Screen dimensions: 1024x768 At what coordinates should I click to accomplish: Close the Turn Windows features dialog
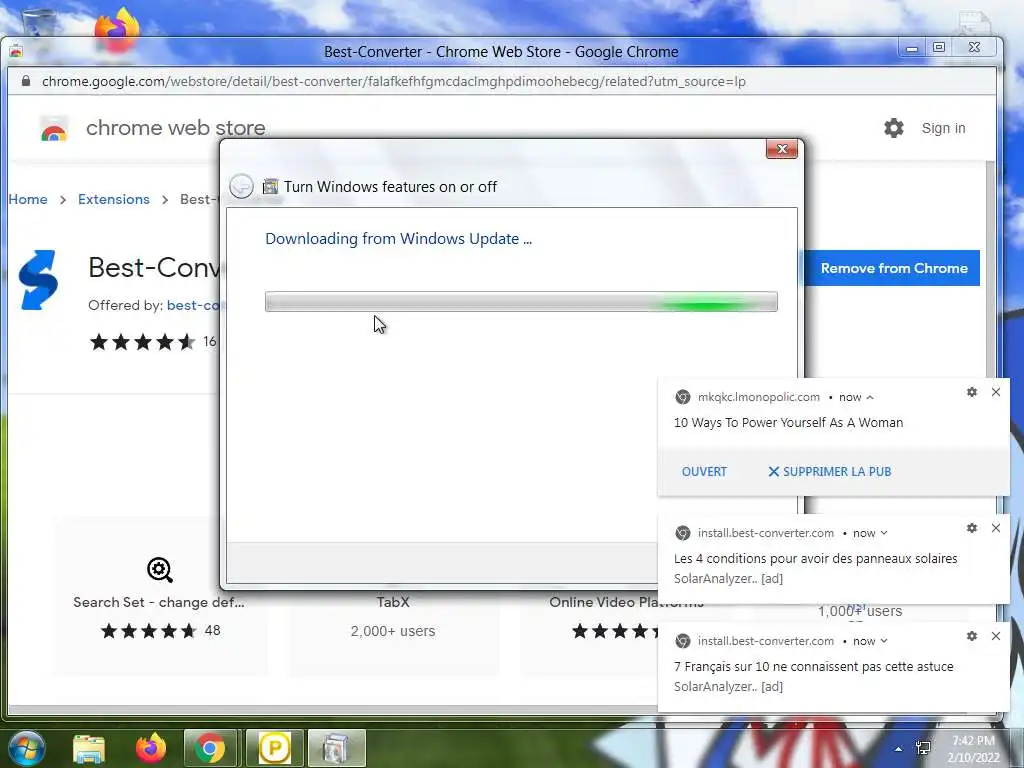782,149
